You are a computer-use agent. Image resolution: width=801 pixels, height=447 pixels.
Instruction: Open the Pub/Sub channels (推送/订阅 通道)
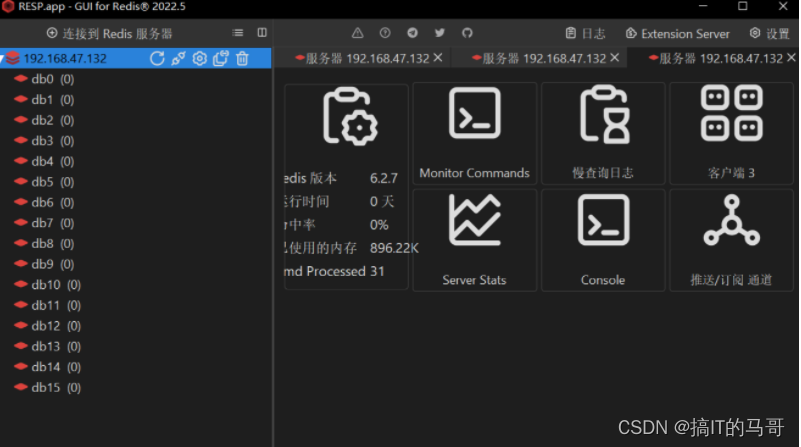point(732,240)
